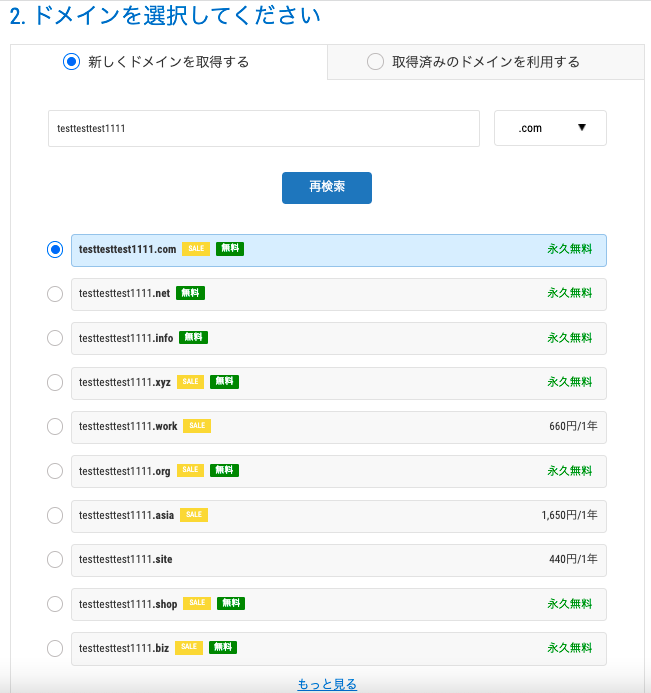Select the testtesttest1111.work radio button
Viewport: 651px width, 693px height.
(55, 426)
